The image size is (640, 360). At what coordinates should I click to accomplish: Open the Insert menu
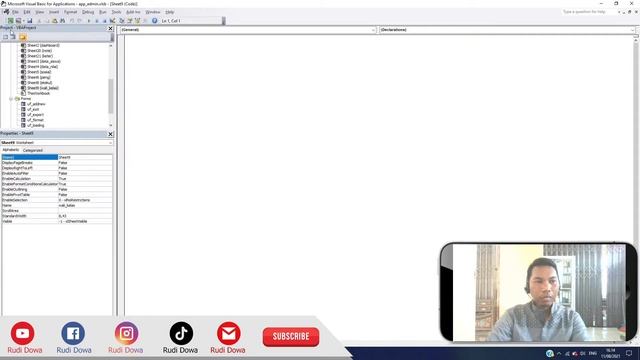(x=54, y=12)
